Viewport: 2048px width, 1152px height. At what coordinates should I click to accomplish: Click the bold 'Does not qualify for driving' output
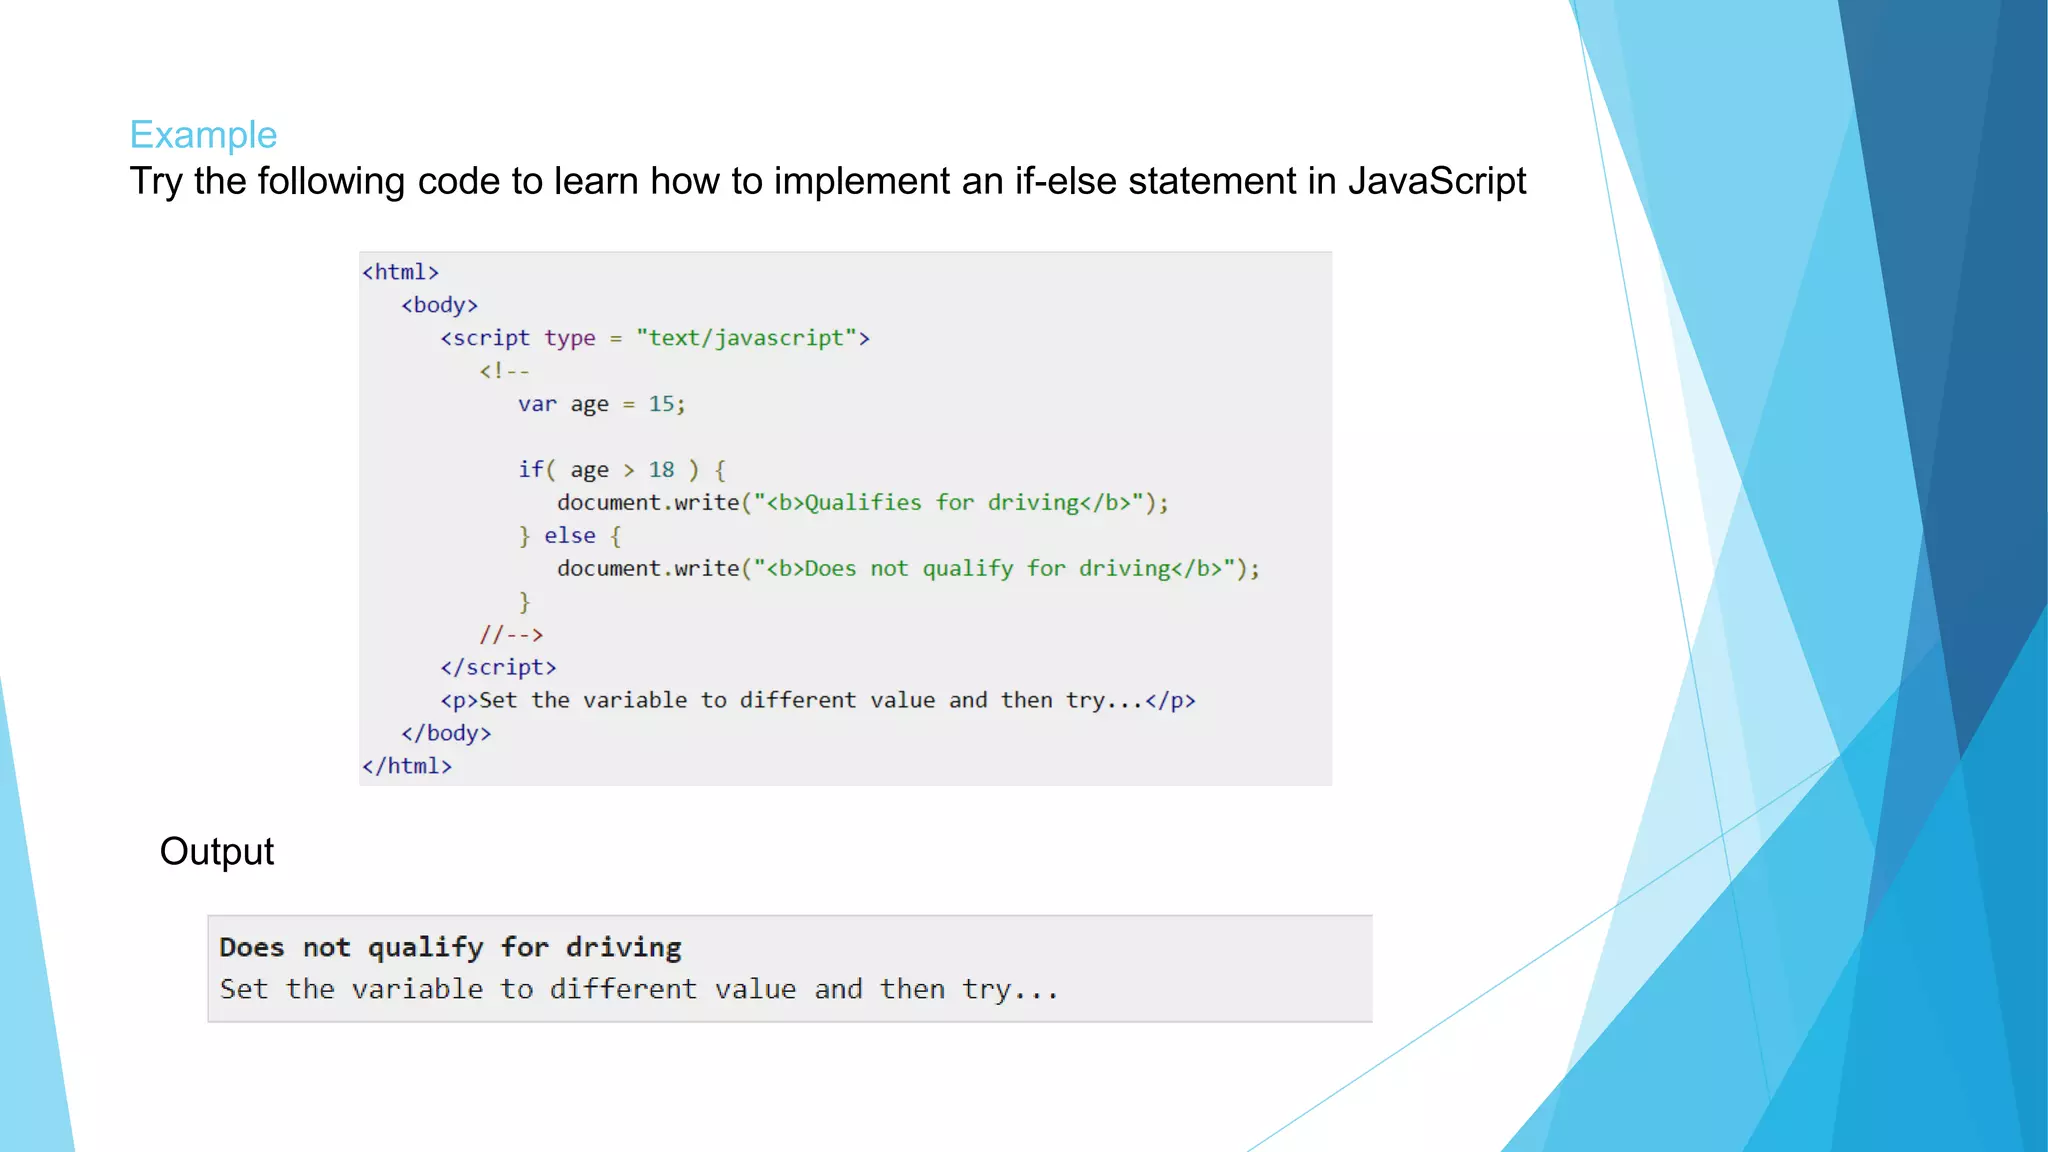point(450,947)
